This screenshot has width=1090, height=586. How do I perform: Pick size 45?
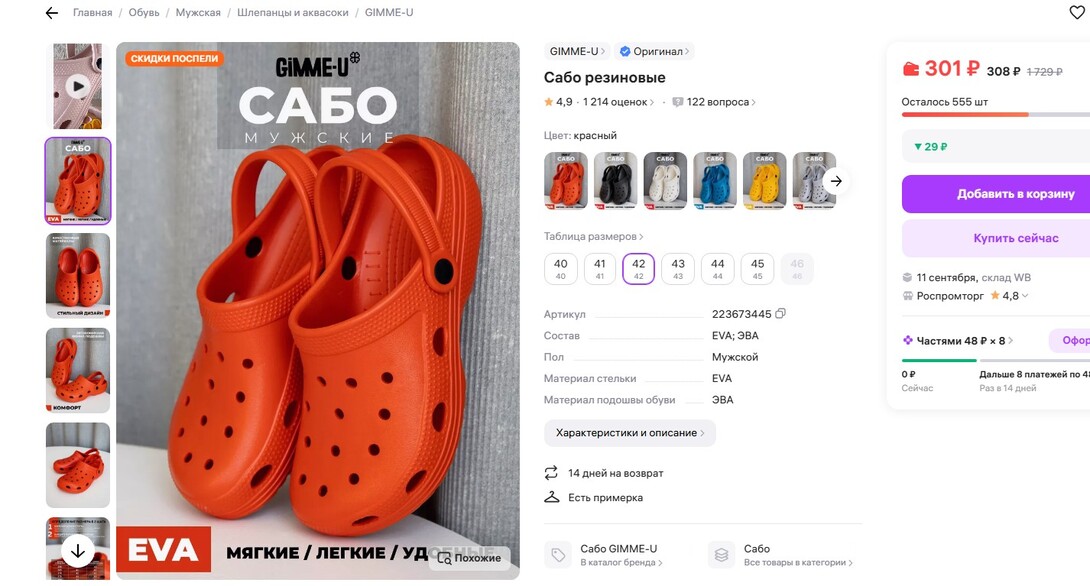pyautogui.click(x=757, y=269)
